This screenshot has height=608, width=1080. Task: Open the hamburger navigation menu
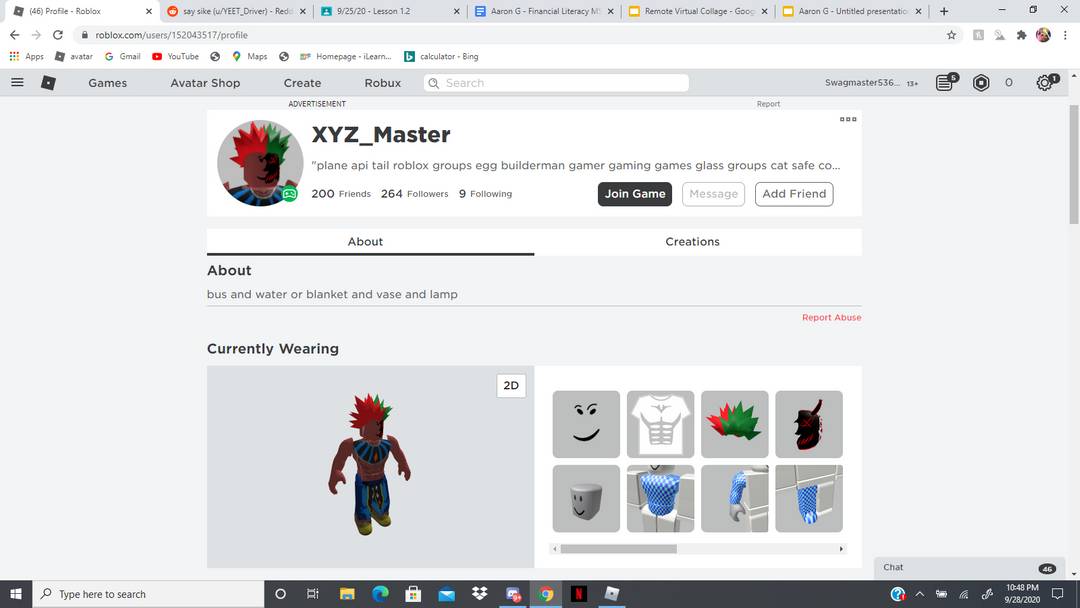coord(17,83)
